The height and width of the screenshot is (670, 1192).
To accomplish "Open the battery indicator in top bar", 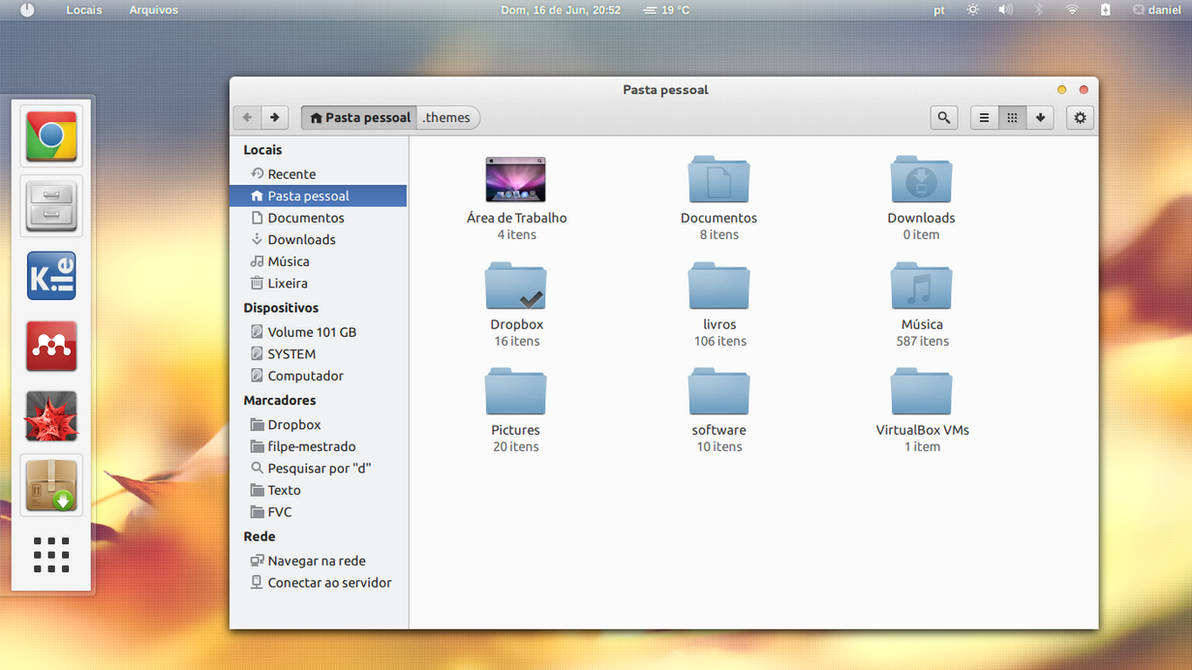I will coord(1105,10).
